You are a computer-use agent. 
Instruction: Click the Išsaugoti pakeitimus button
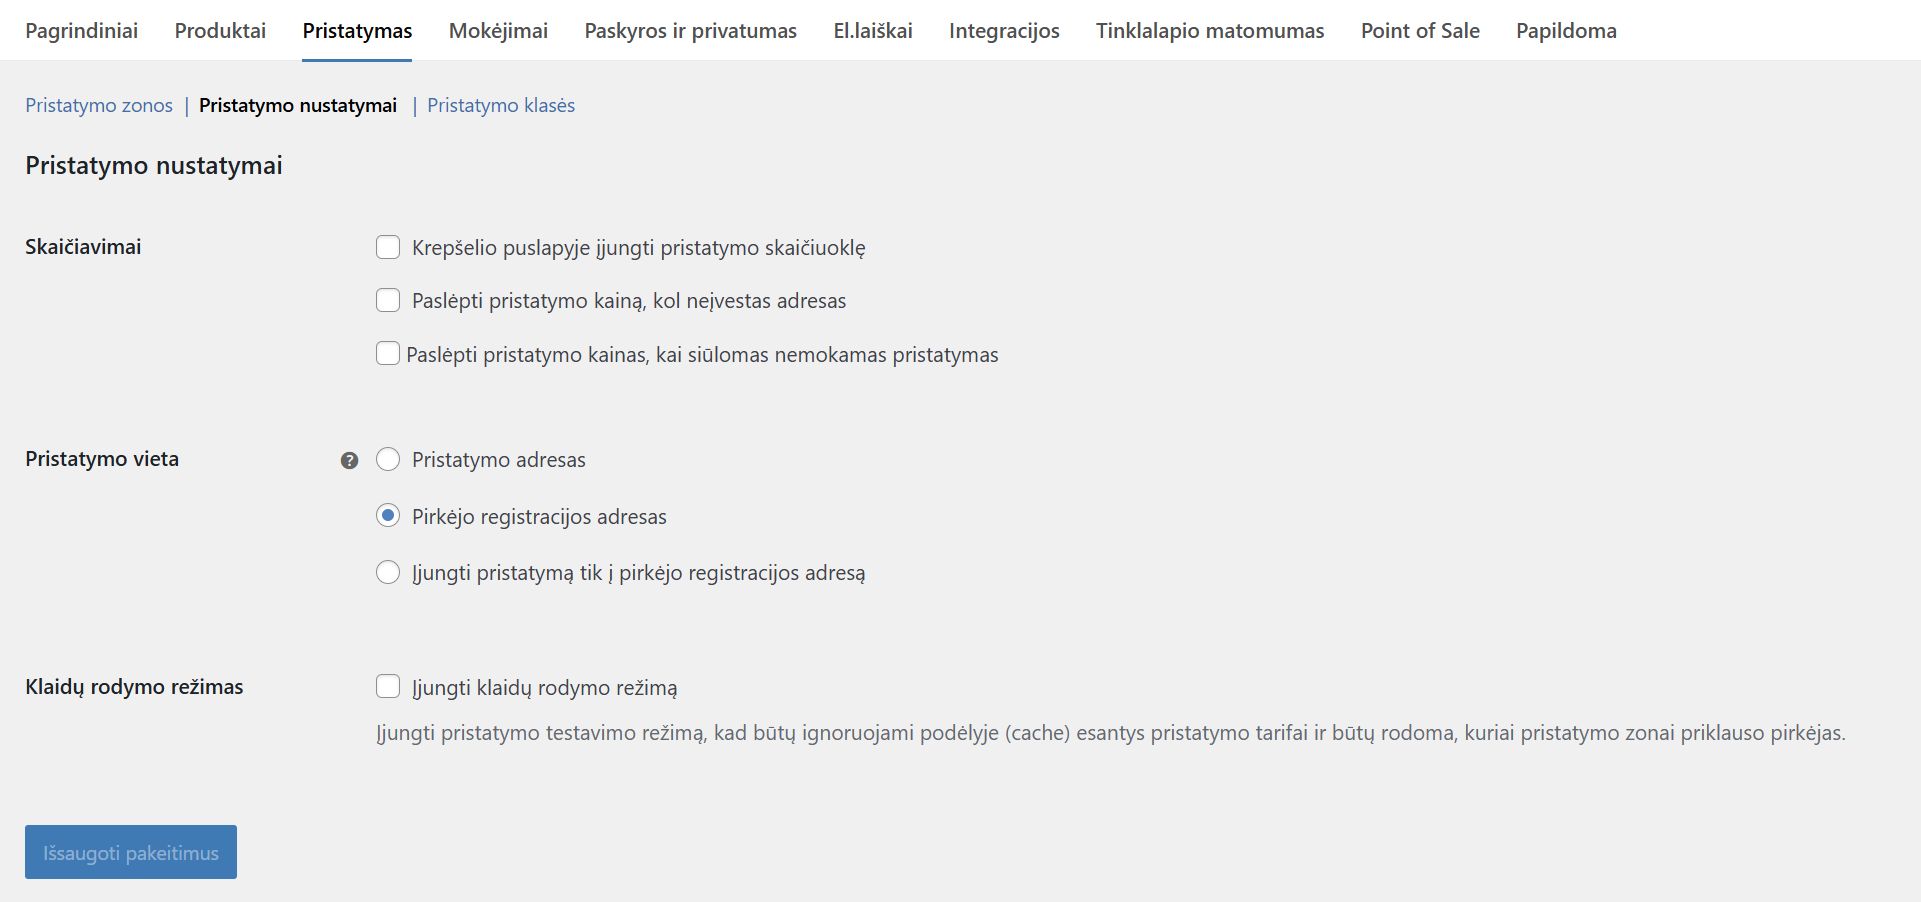click(131, 852)
